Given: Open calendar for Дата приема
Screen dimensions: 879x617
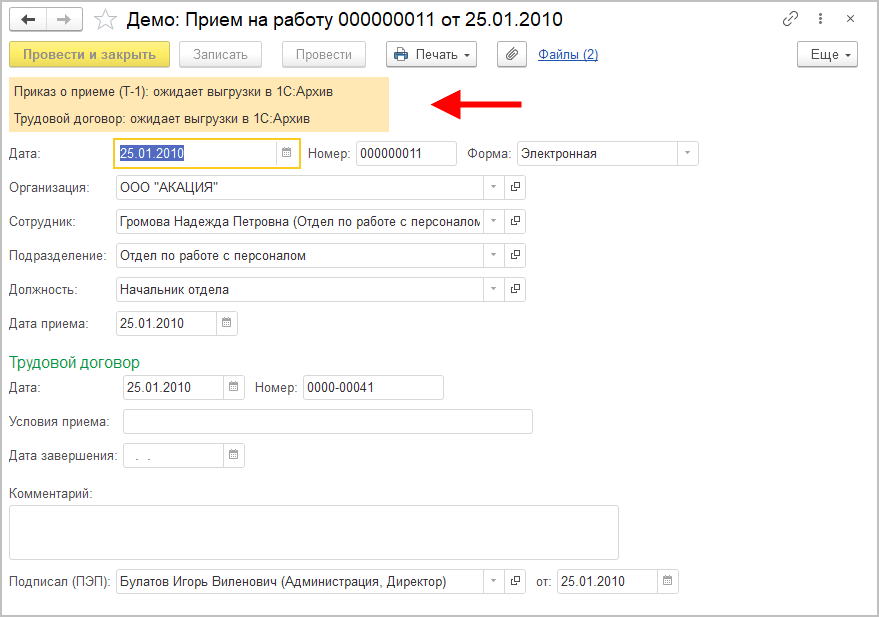Looking at the screenshot, I should coord(226,323).
